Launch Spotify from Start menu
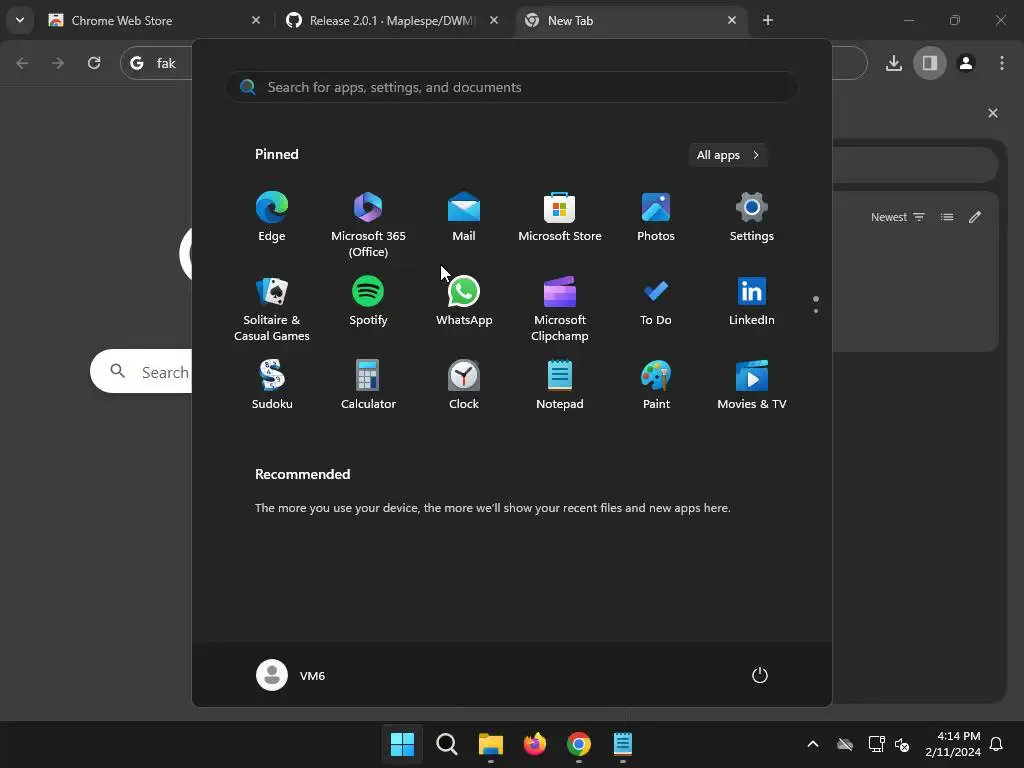Screen dimensions: 1024x768 pos(368,301)
